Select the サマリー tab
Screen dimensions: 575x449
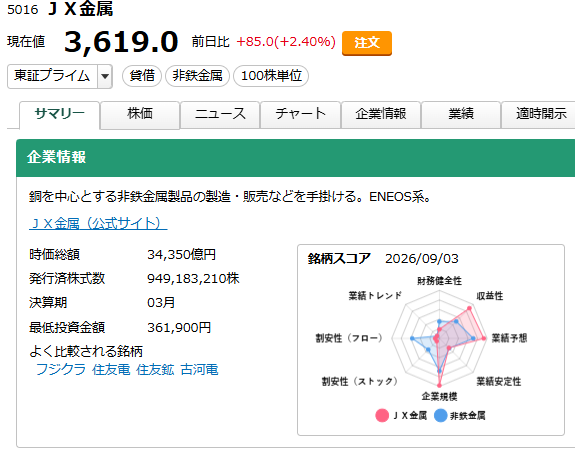click(x=59, y=114)
